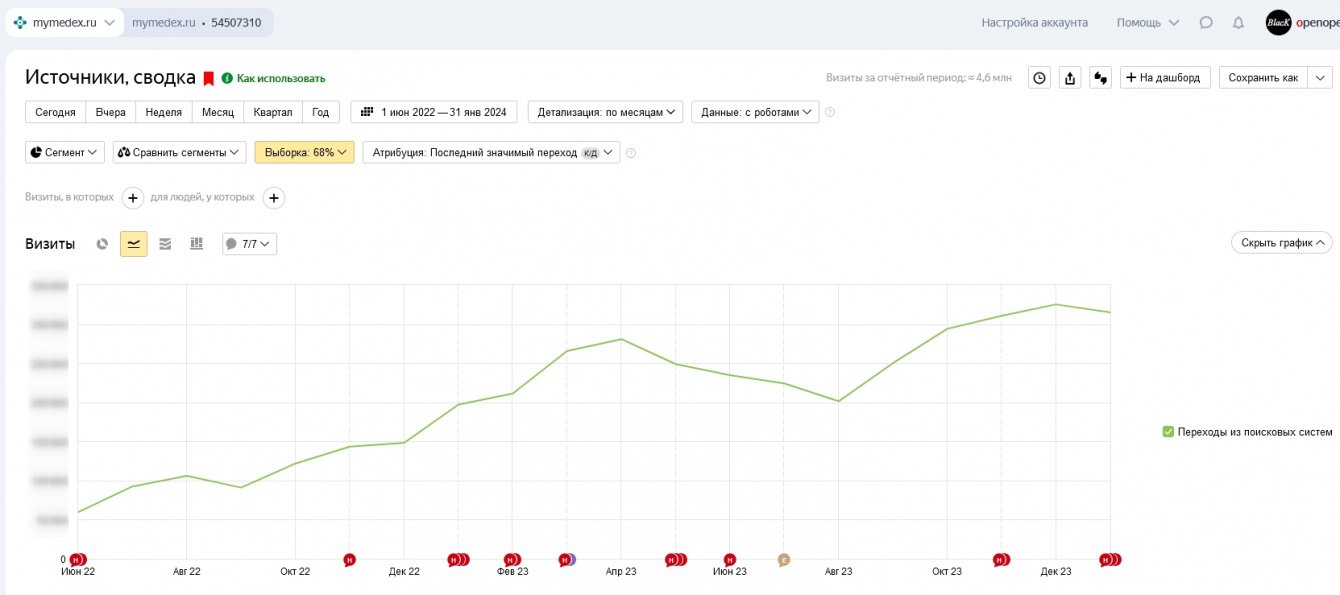Click the Визиты chart heading
This screenshot has width=1340, height=595.
point(50,244)
